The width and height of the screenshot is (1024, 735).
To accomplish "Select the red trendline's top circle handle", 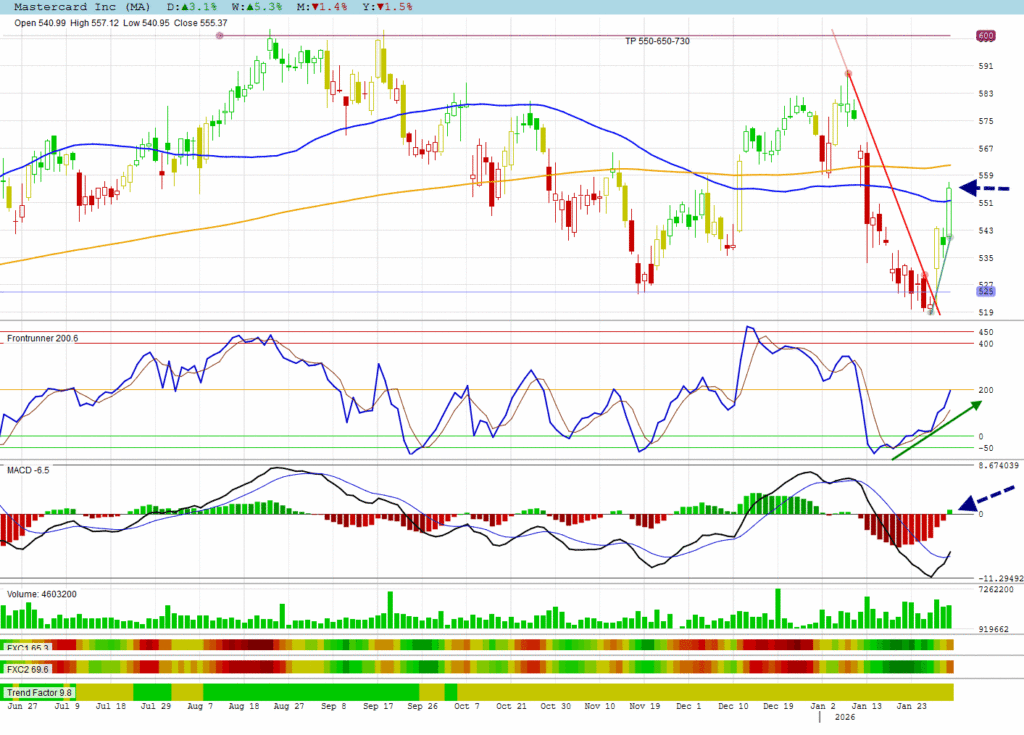I will point(848,73).
